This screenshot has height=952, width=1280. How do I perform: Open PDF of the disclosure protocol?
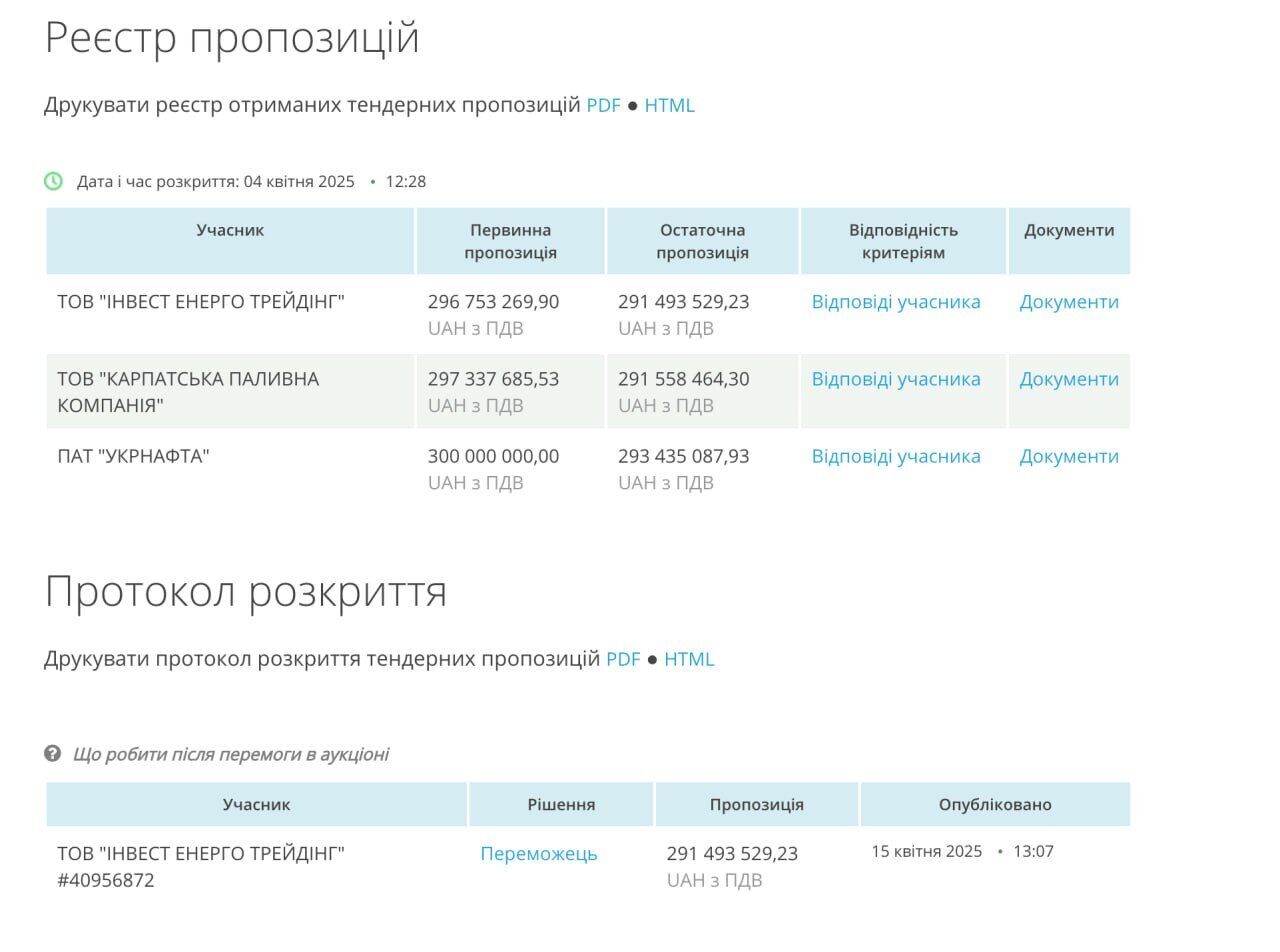623,659
